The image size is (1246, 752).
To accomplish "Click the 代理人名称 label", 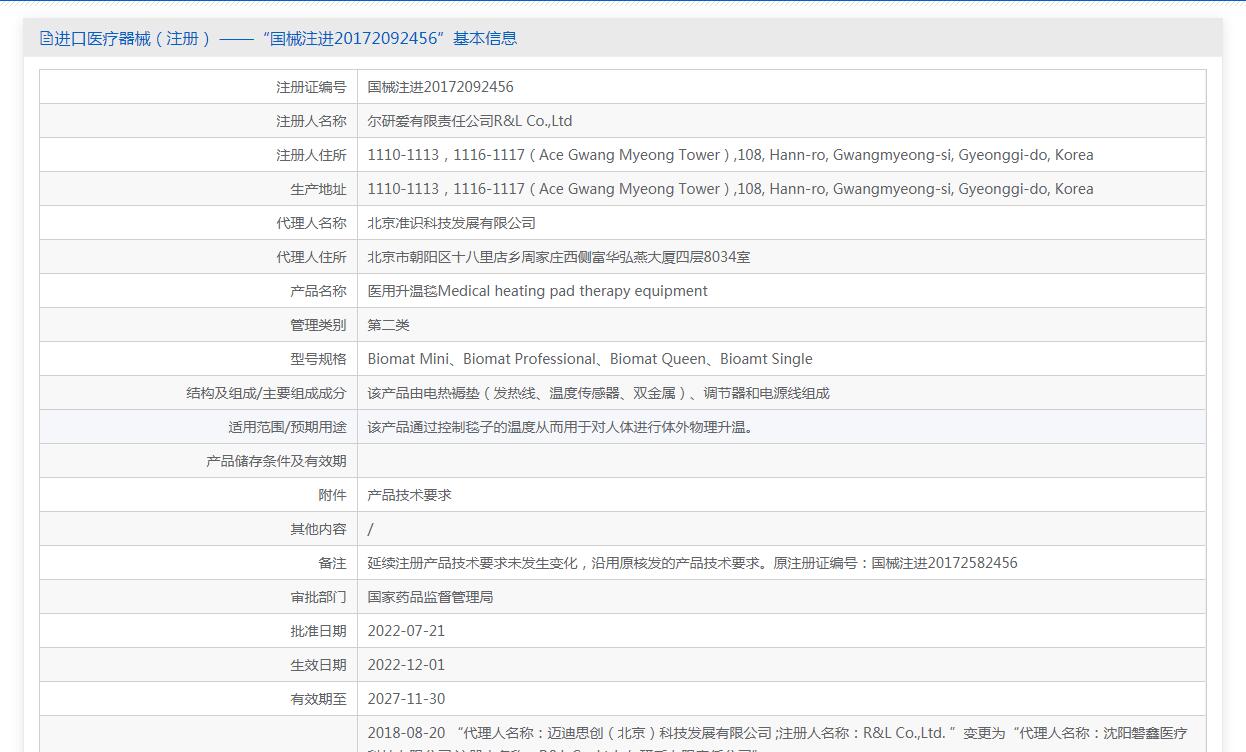I will [x=311, y=223].
